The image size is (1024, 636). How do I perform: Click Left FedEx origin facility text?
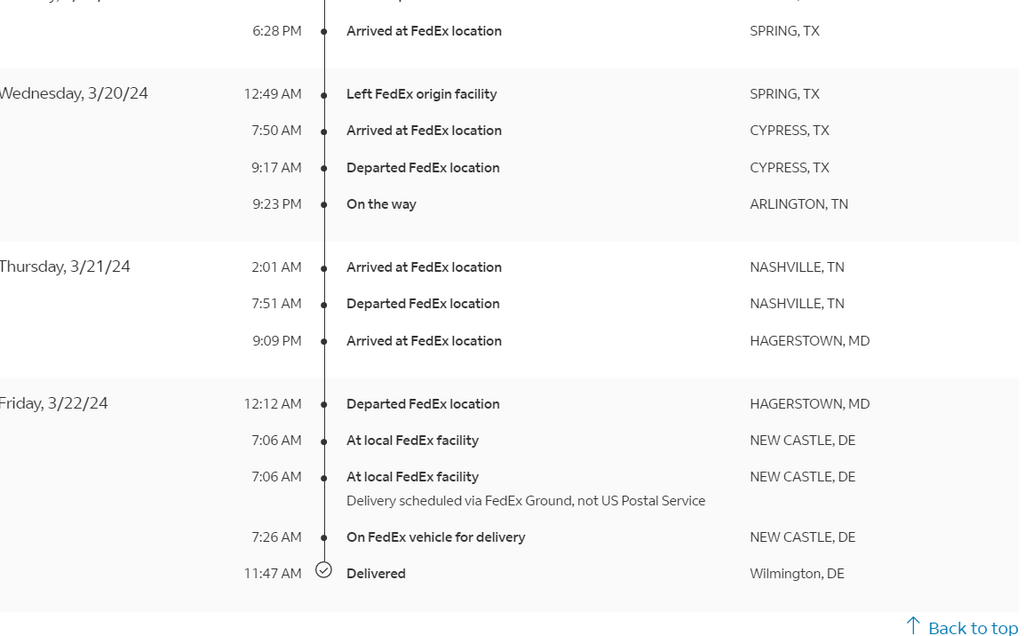[421, 94]
